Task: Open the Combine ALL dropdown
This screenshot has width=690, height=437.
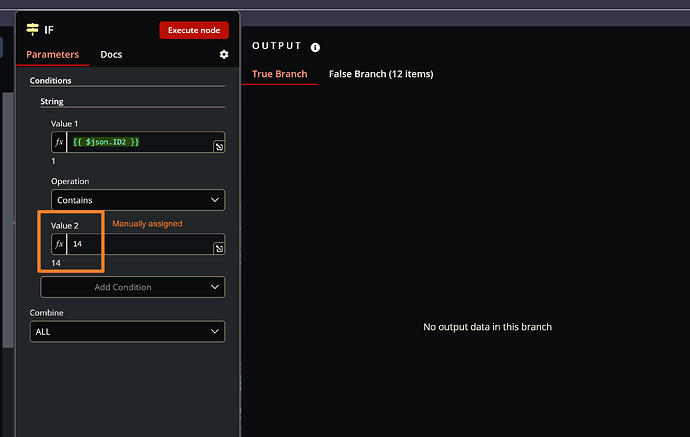Action: (x=128, y=331)
